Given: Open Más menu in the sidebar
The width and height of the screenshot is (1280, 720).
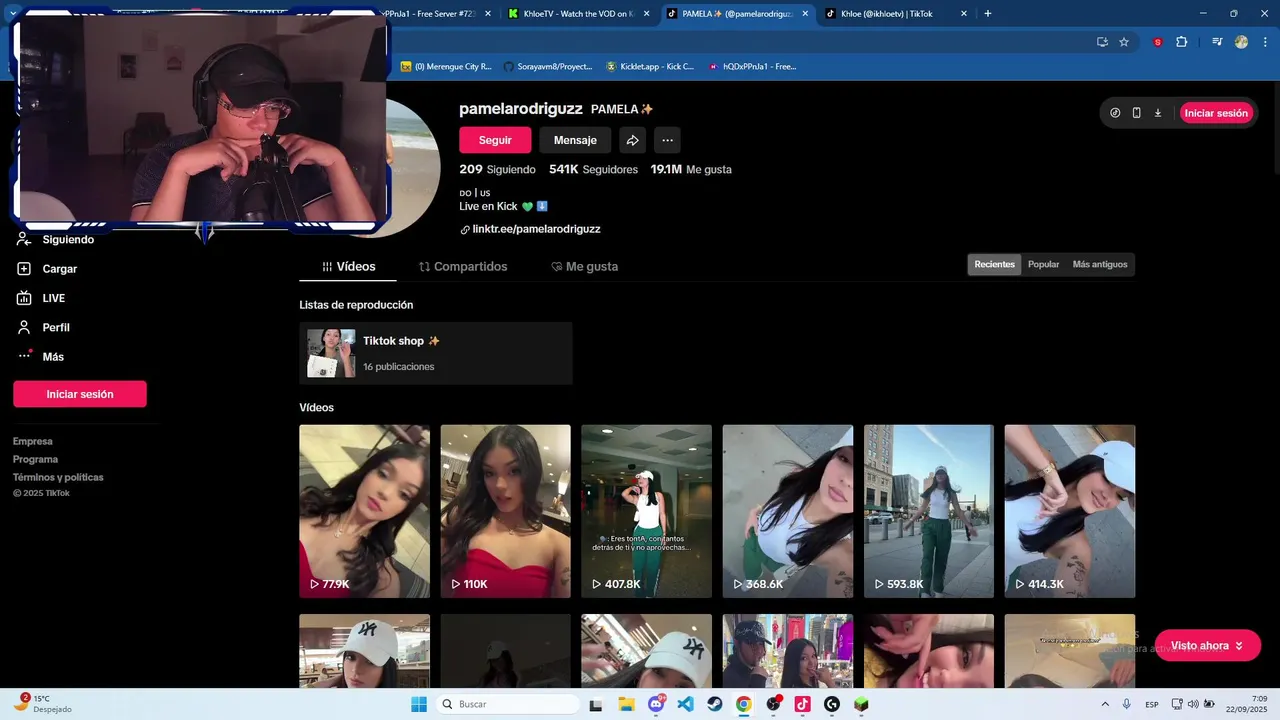Looking at the screenshot, I should (x=40, y=357).
